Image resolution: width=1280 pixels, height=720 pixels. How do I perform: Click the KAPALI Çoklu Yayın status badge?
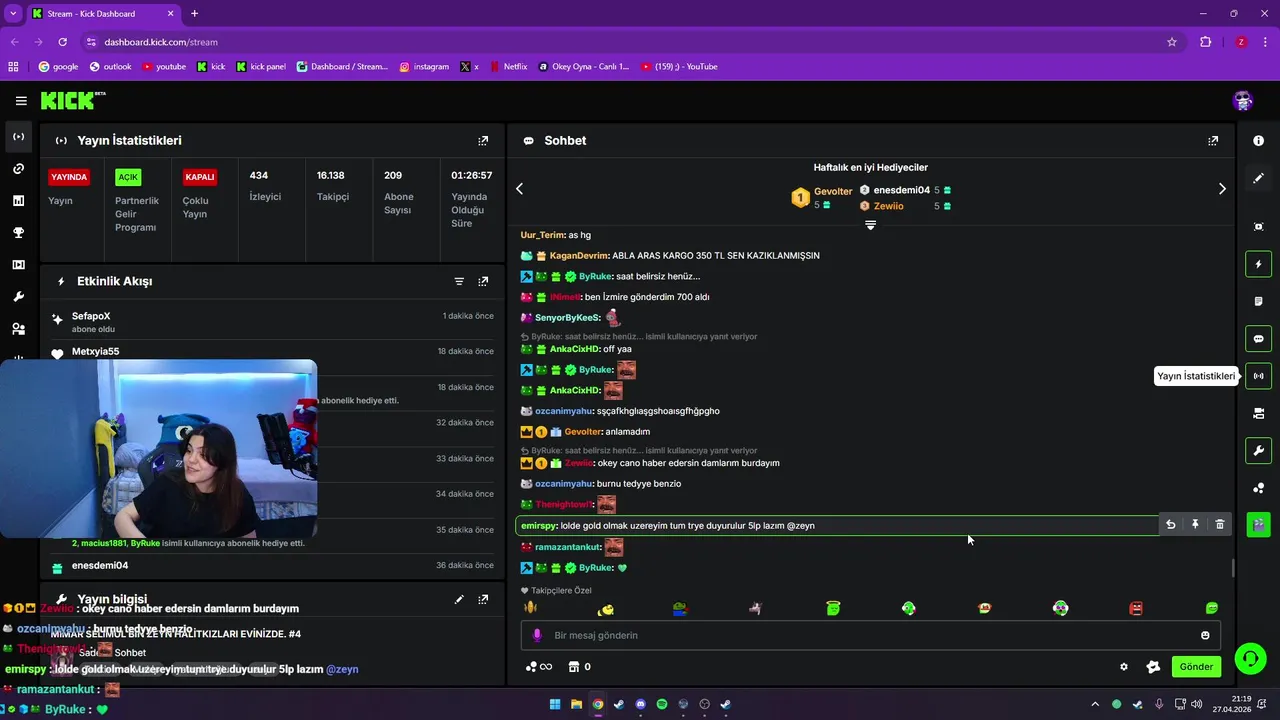point(200,177)
